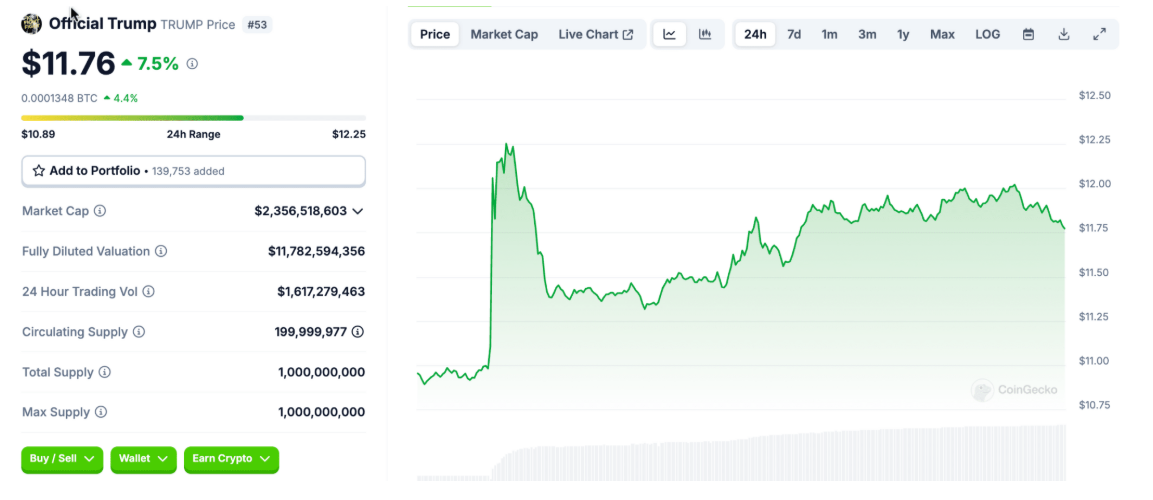Viewport: 1153px width, 500px height.
Task: Expand Market Cap details chevron
Action: pos(357,211)
